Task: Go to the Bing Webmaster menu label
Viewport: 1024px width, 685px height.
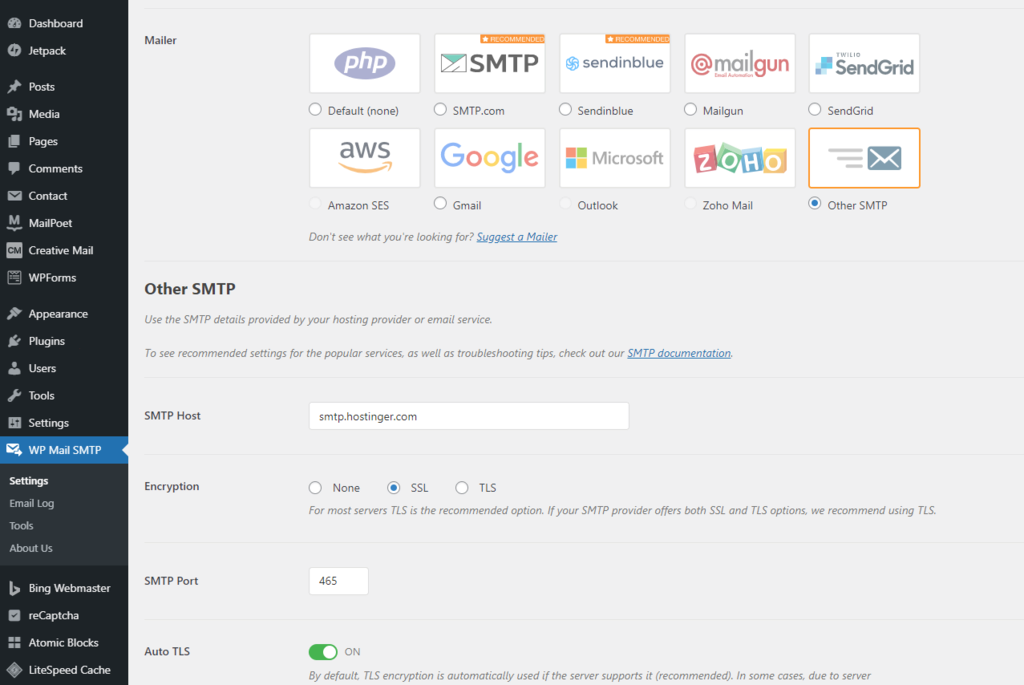Action: click(69, 588)
